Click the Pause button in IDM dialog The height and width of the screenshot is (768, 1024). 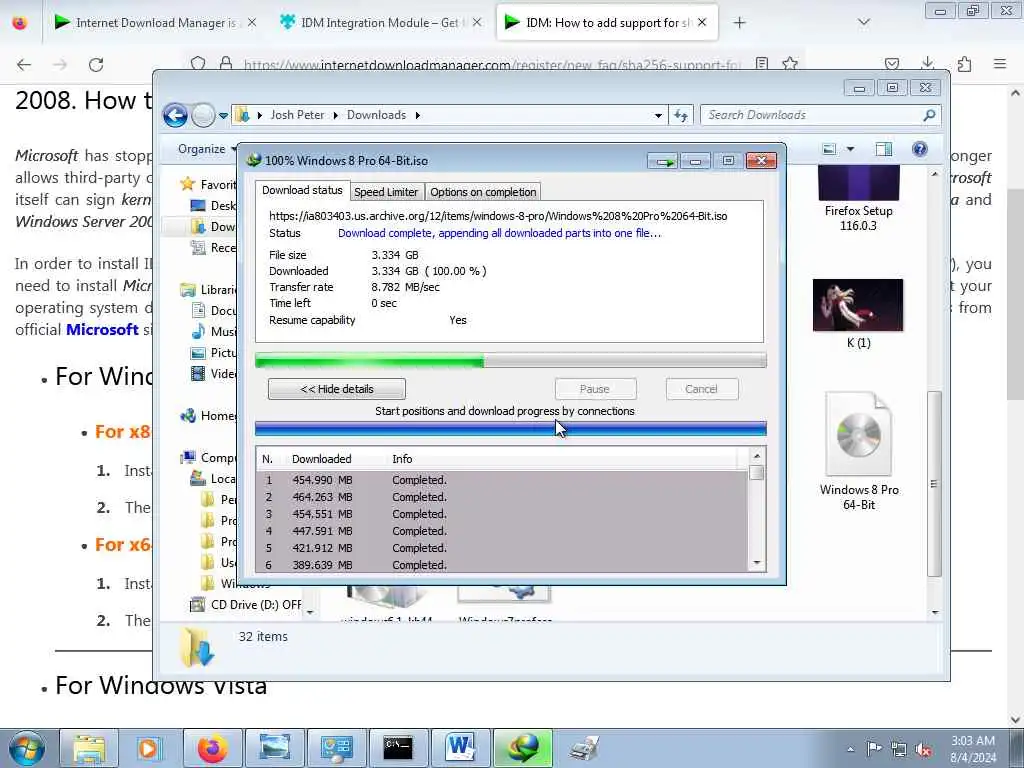[x=595, y=389]
